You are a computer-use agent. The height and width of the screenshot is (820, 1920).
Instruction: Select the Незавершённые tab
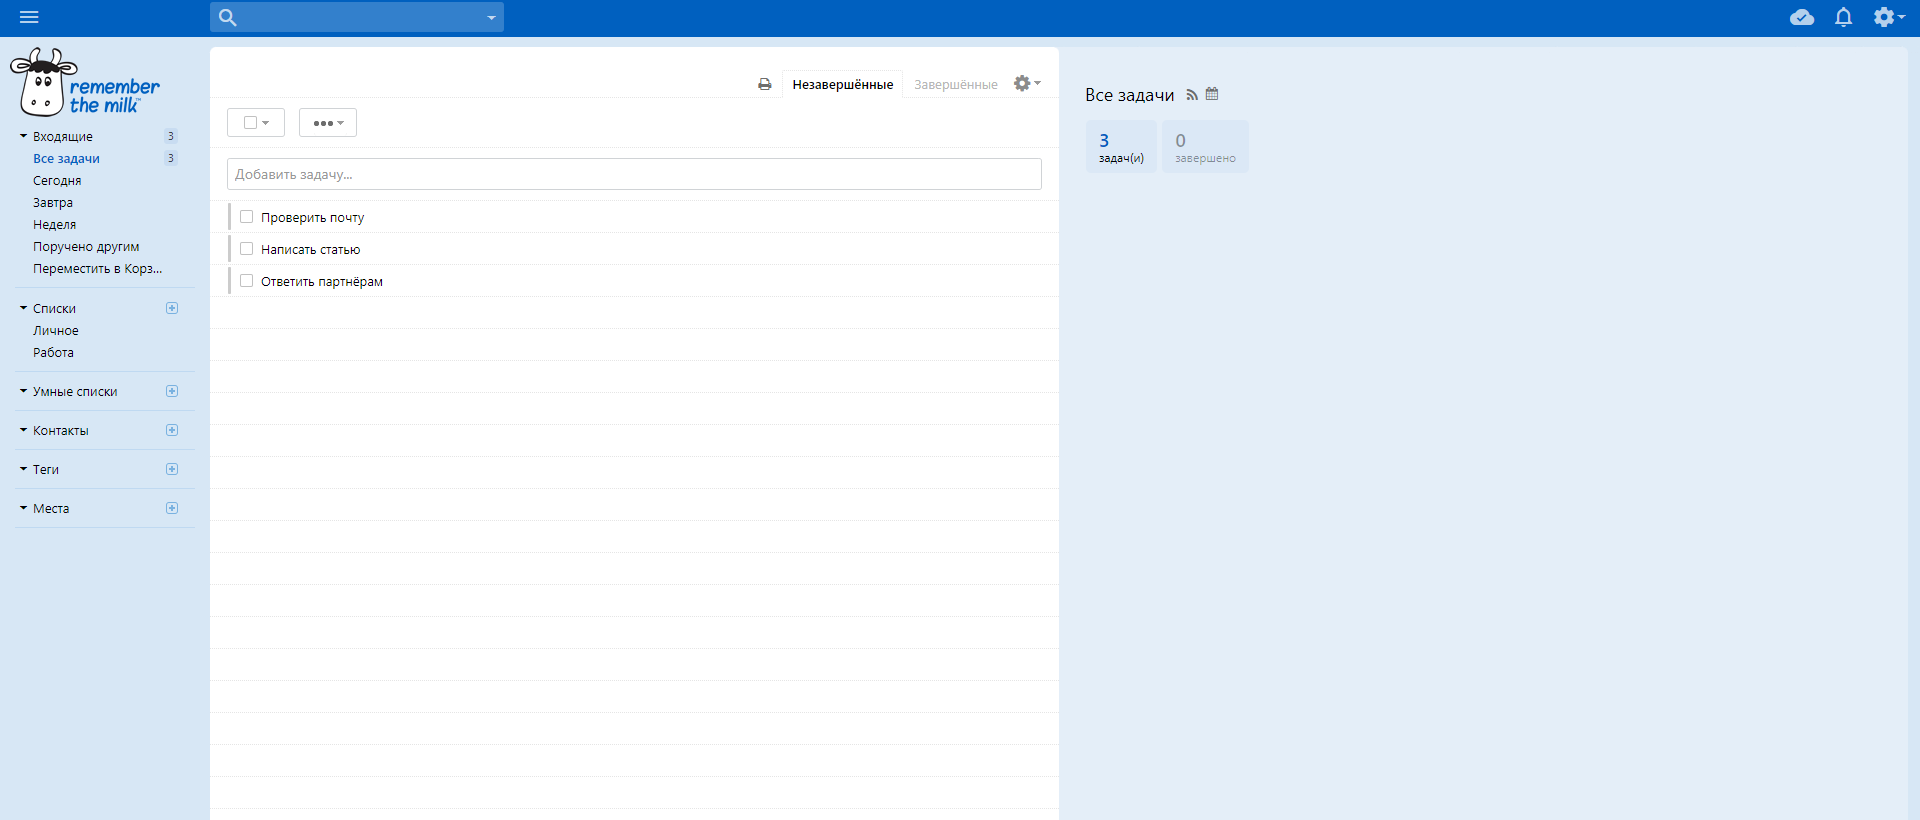tap(842, 85)
